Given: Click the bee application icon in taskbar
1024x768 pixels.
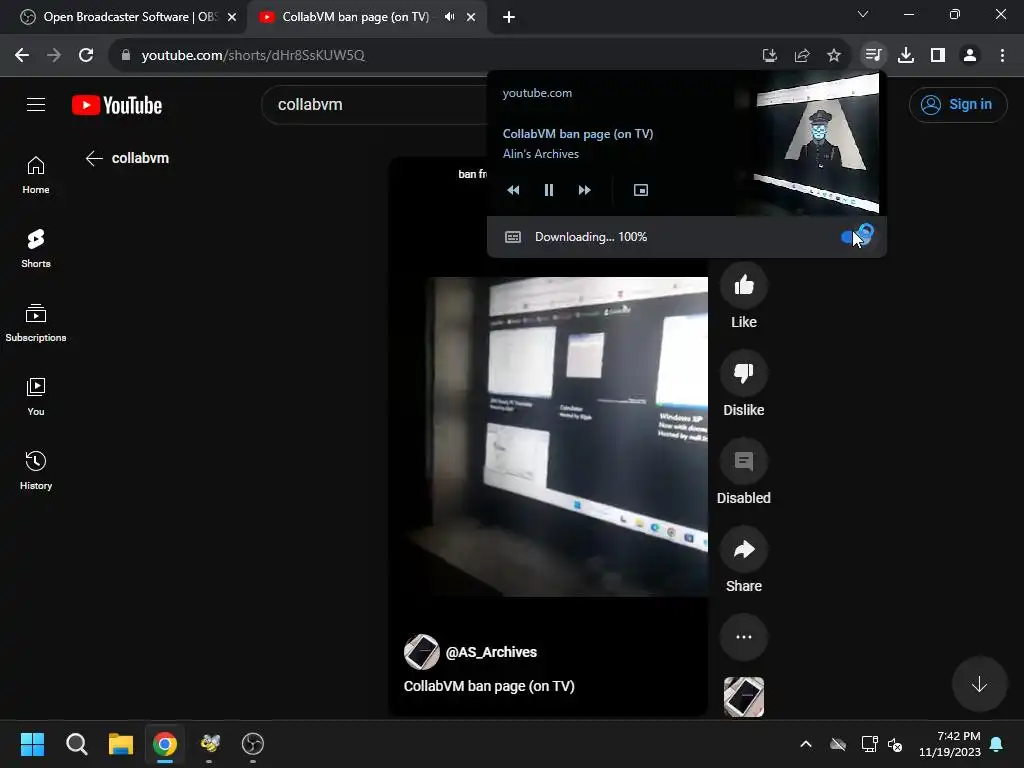Looking at the screenshot, I should pyautogui.click(x=210, y=744).
